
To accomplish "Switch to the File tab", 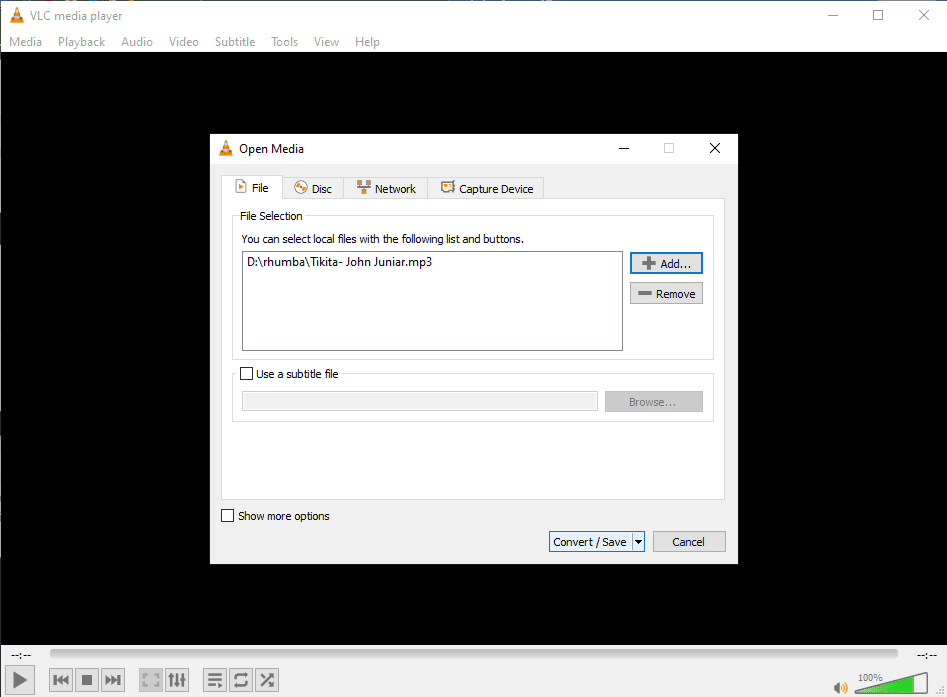I will pyautogui.click(x=252, y=188).
